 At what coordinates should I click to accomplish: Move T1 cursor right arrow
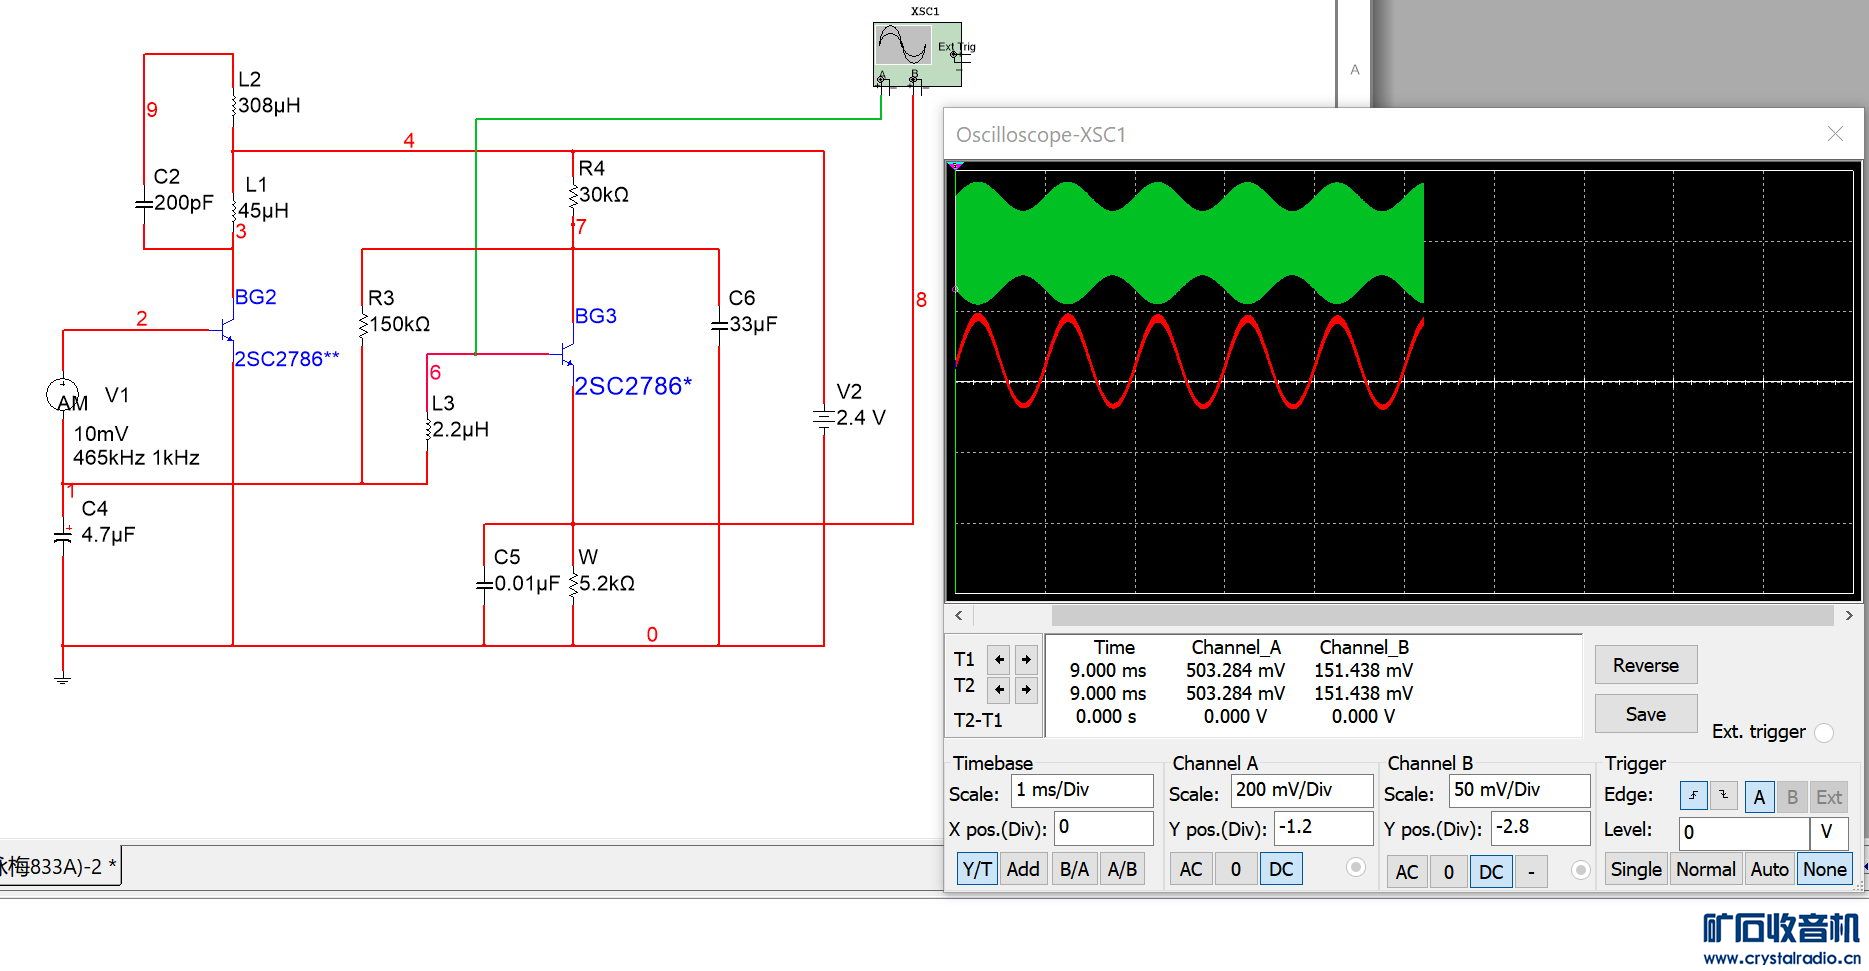click(1026, 660)
